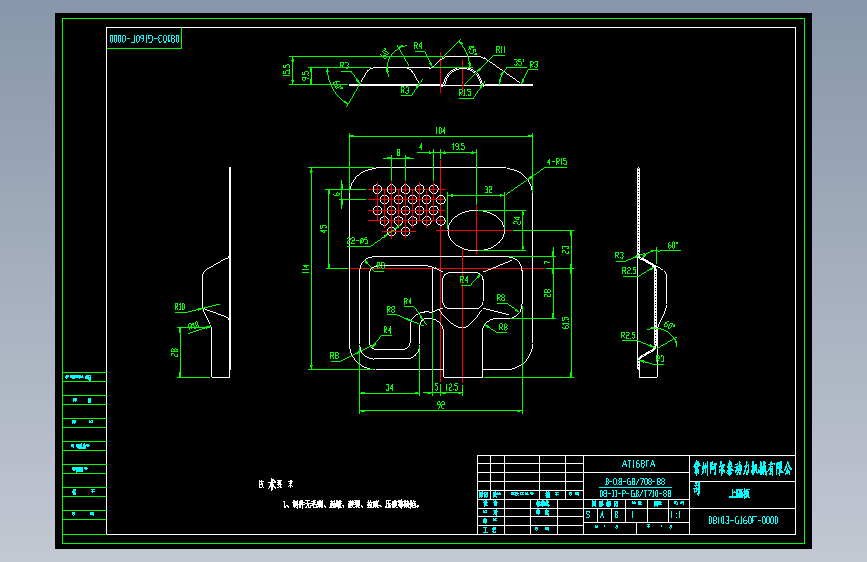Select technical requirement note line 1

click(x=351, y=504)
